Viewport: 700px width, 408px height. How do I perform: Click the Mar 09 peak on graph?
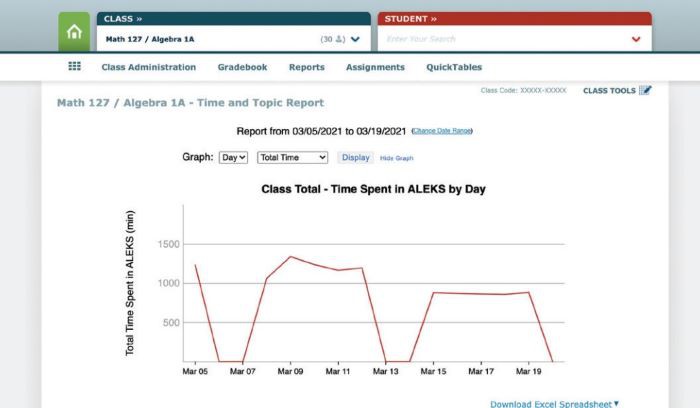290,257
